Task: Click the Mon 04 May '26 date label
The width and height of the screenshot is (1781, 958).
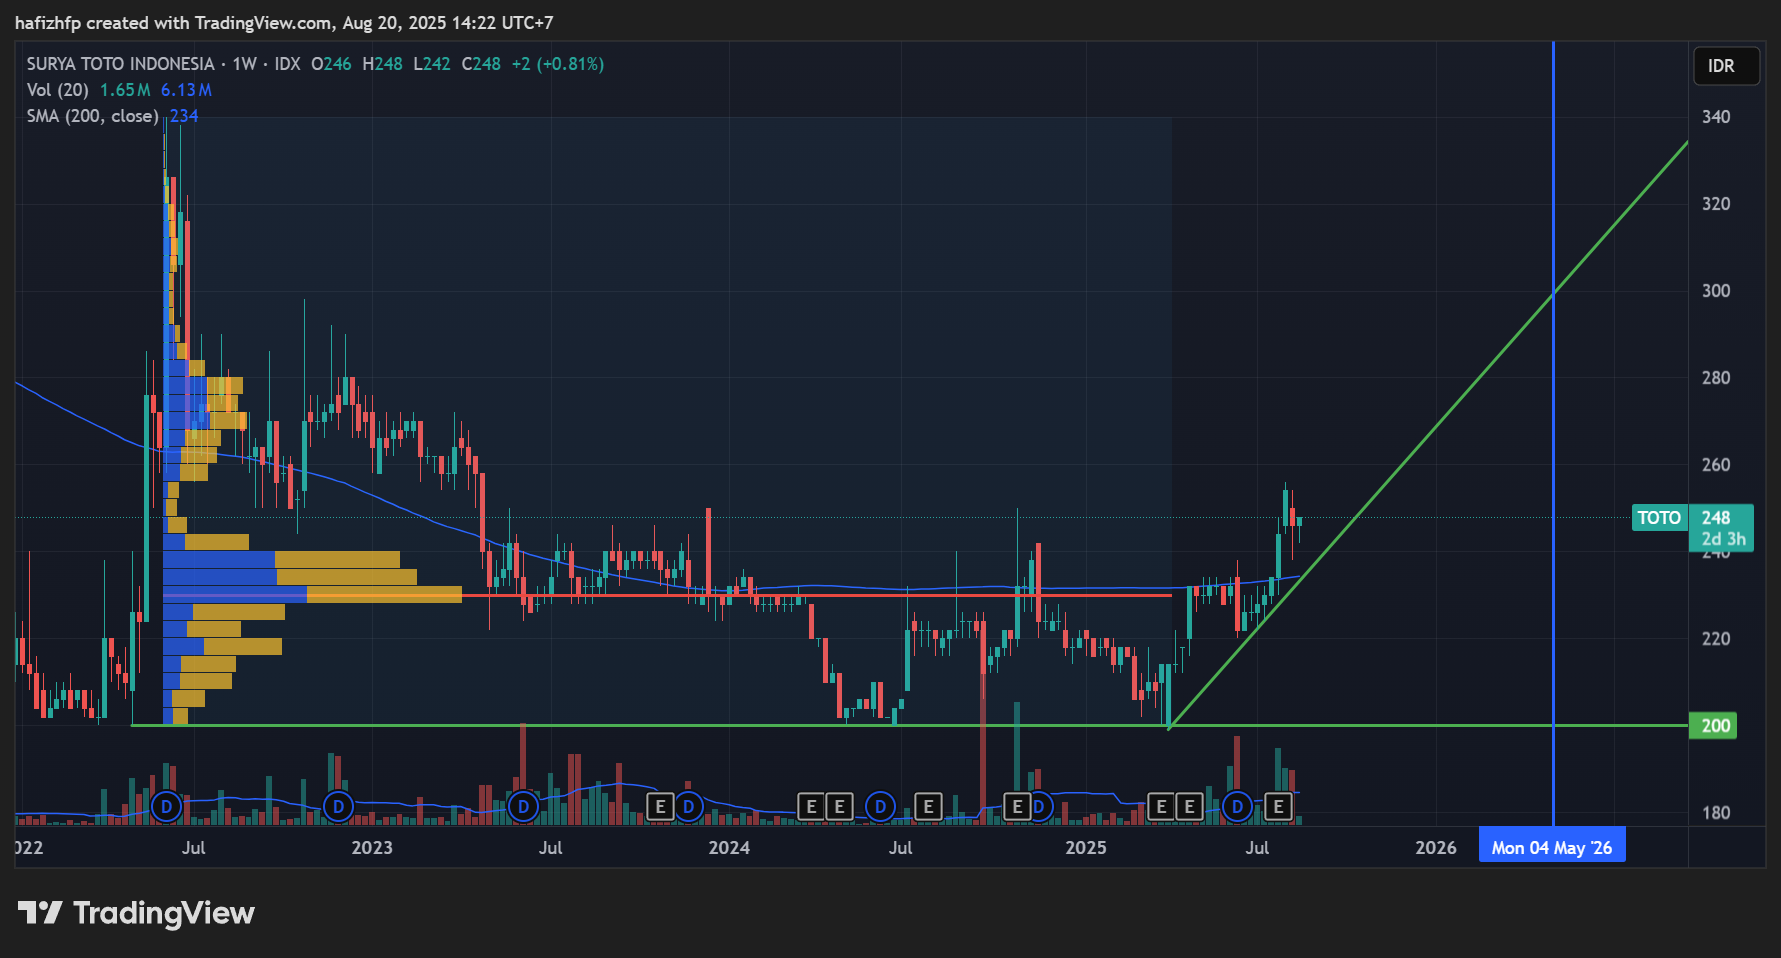Action: click(1552, 848)
